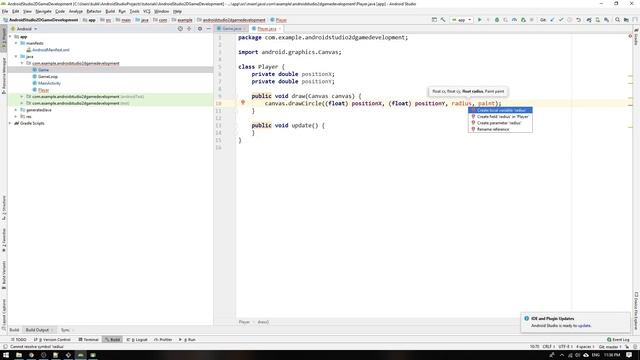Expand the Gradle Scripts node
Viewport: 640px width, 360px height.
click(11, 123)
